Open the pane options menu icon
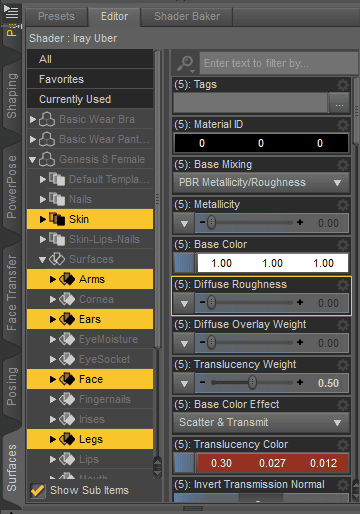Screen dimensions: 360x514 (11, 12)
